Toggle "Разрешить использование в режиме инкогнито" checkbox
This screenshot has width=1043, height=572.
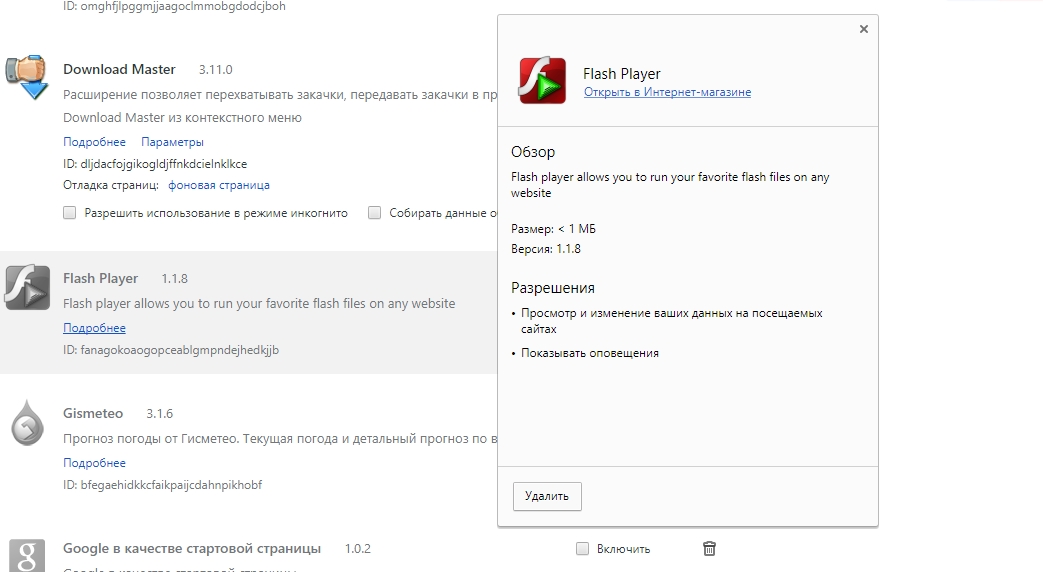[70, 213]
